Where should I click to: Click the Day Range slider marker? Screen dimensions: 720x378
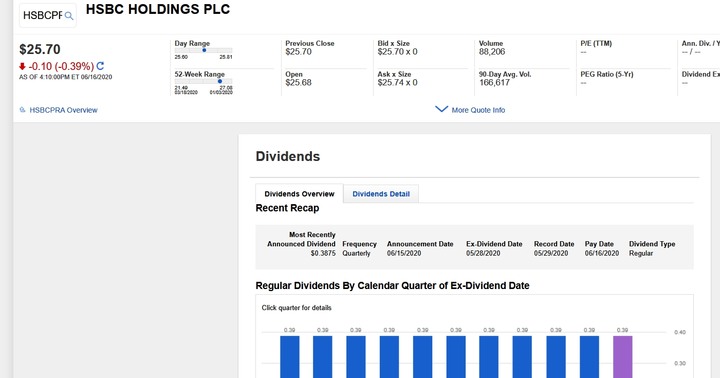coord(204,50)
